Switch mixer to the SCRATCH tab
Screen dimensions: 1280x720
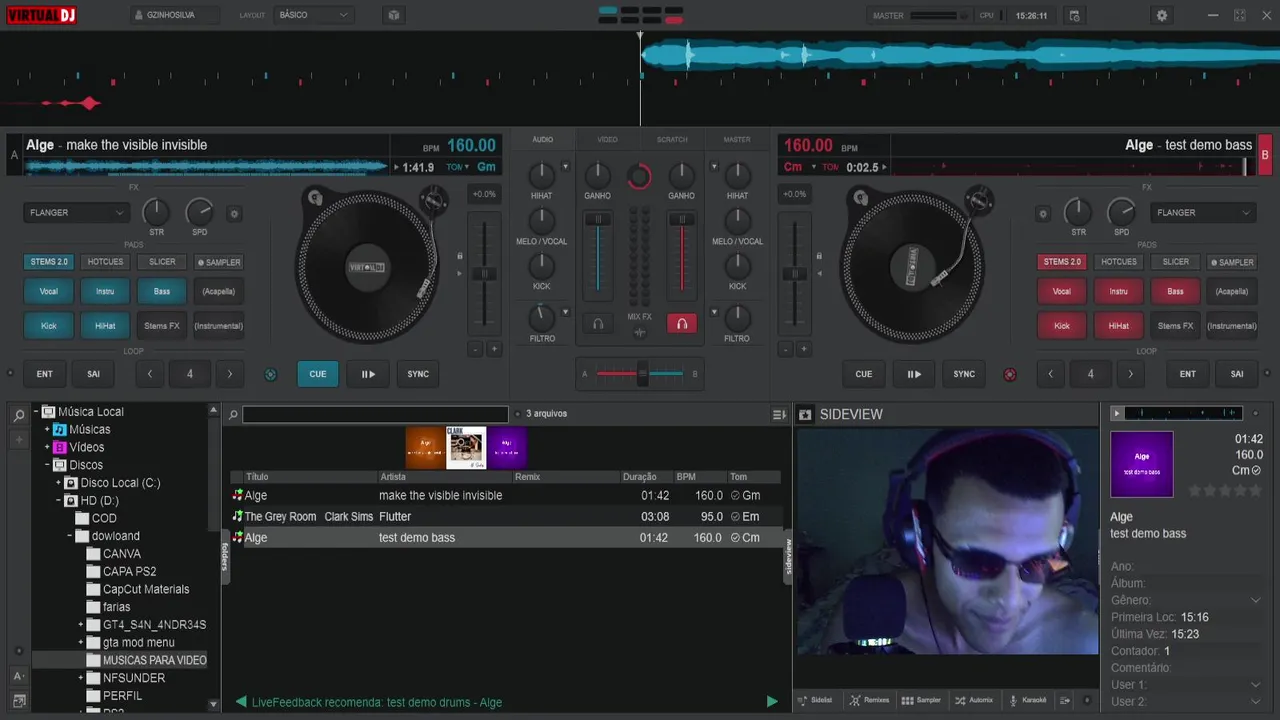click(x=672, y=140)
